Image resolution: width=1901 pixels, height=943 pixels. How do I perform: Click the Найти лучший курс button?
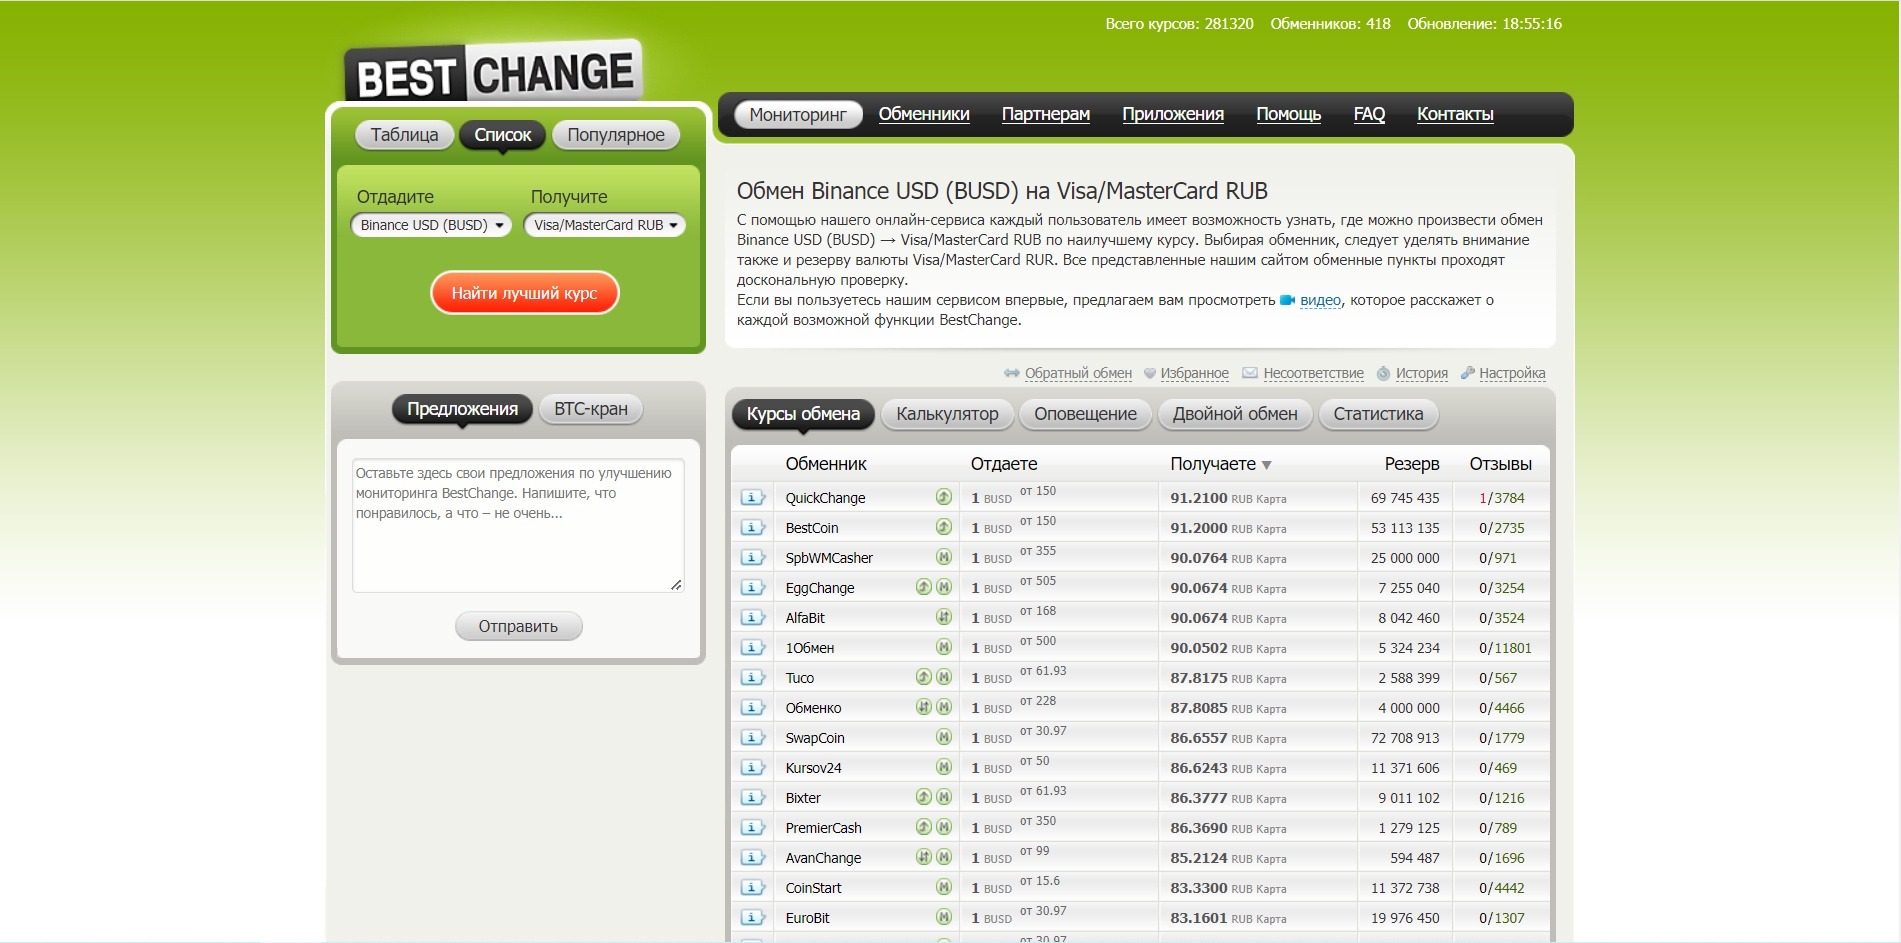click(524, 293)
